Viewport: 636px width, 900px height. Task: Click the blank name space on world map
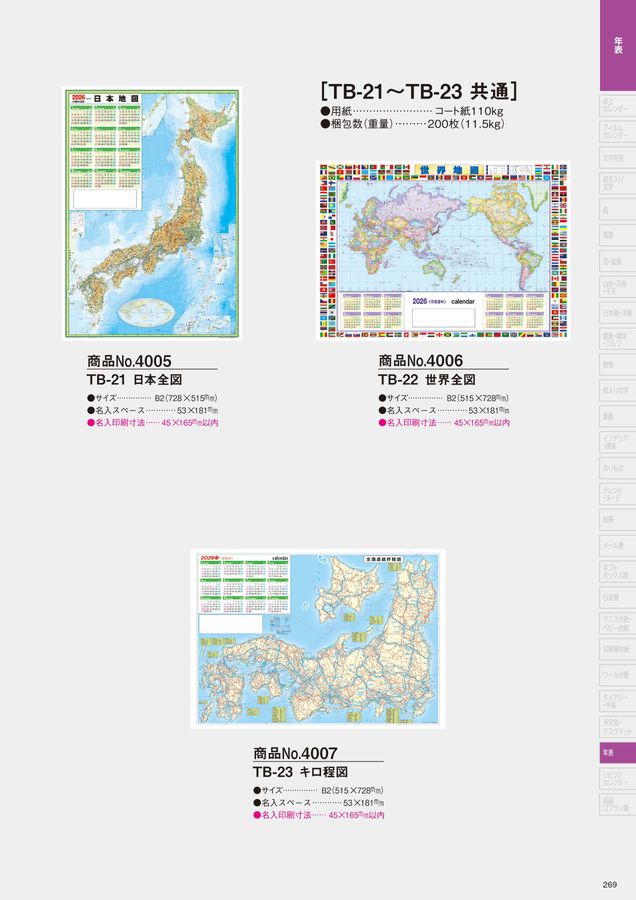443,318
